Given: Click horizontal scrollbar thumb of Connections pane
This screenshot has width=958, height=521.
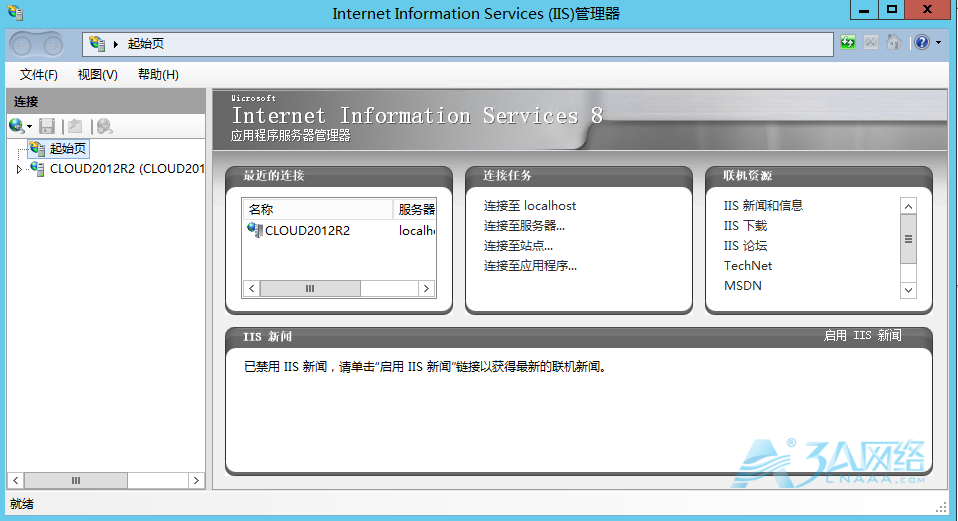Looking at the screenshot, I should point(76,481).
